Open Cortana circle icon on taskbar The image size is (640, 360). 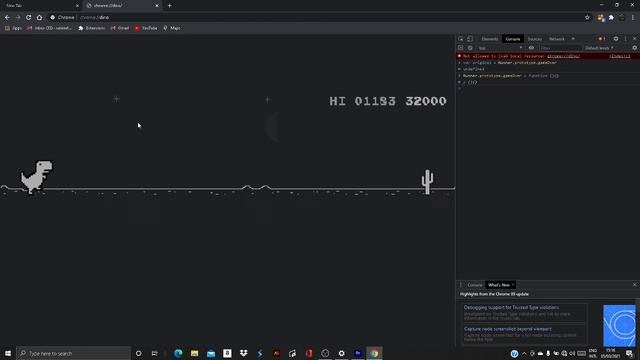(138, 353)
